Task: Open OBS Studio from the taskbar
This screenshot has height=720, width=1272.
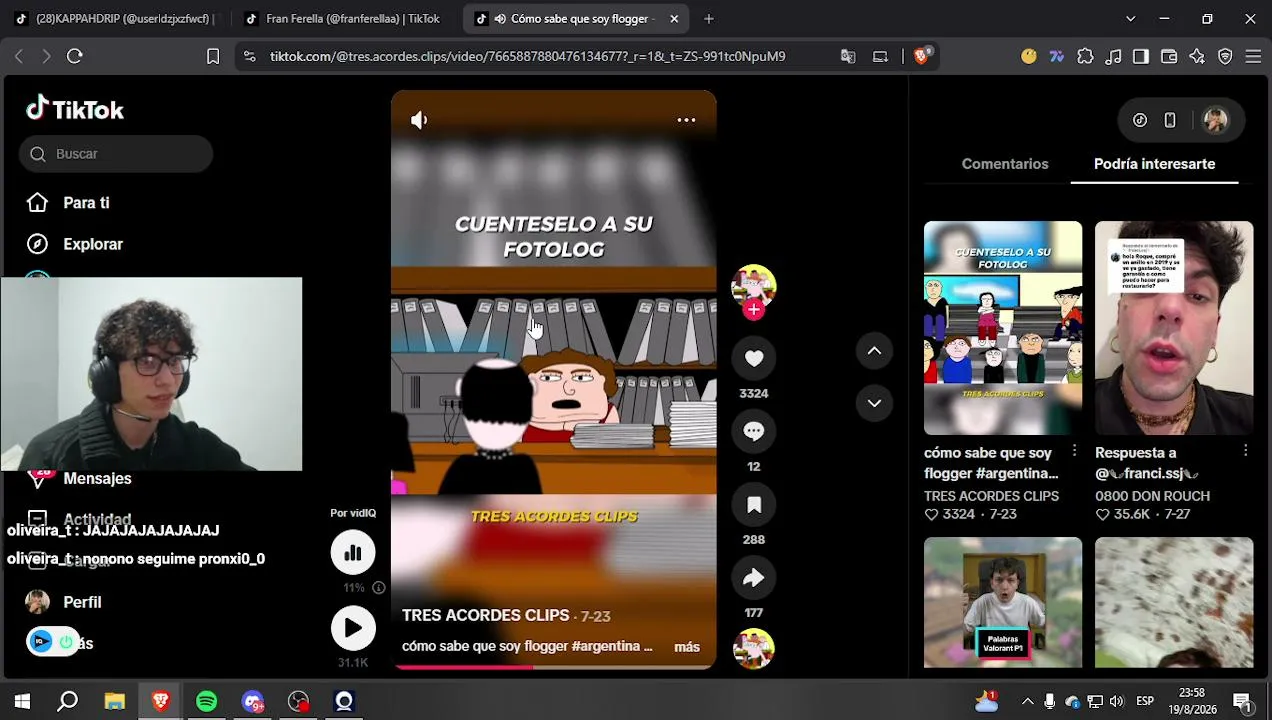Action: pyautogui.click(x=299, y=702)
